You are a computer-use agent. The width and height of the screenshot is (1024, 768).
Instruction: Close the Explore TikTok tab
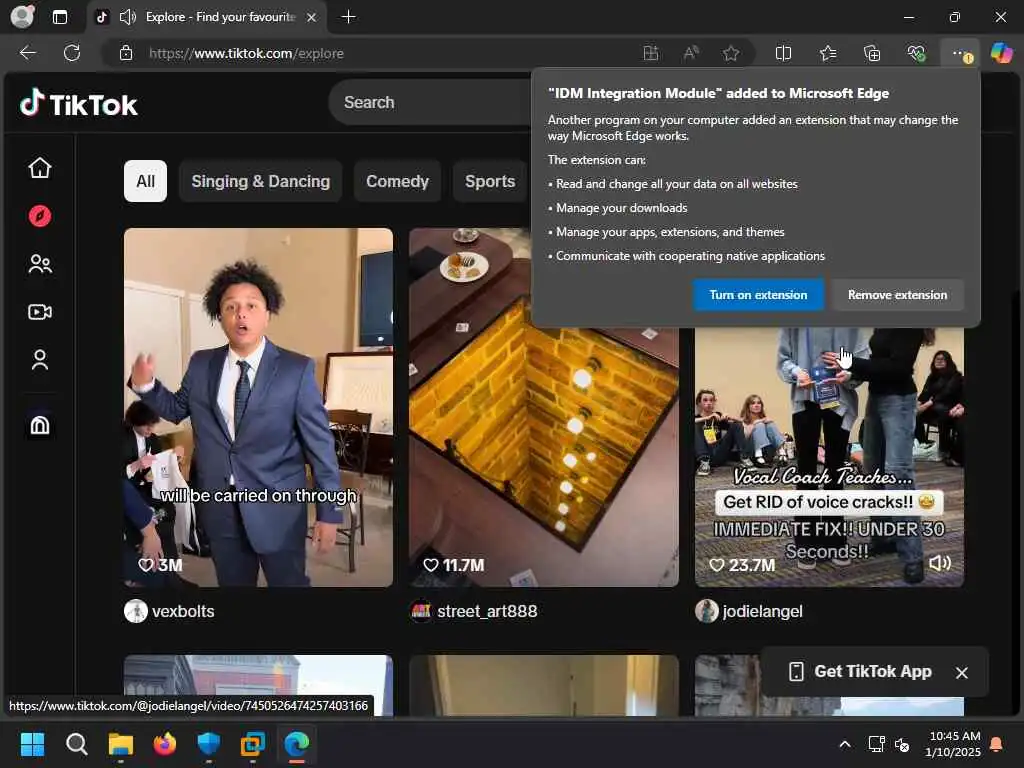pos(312,18)
